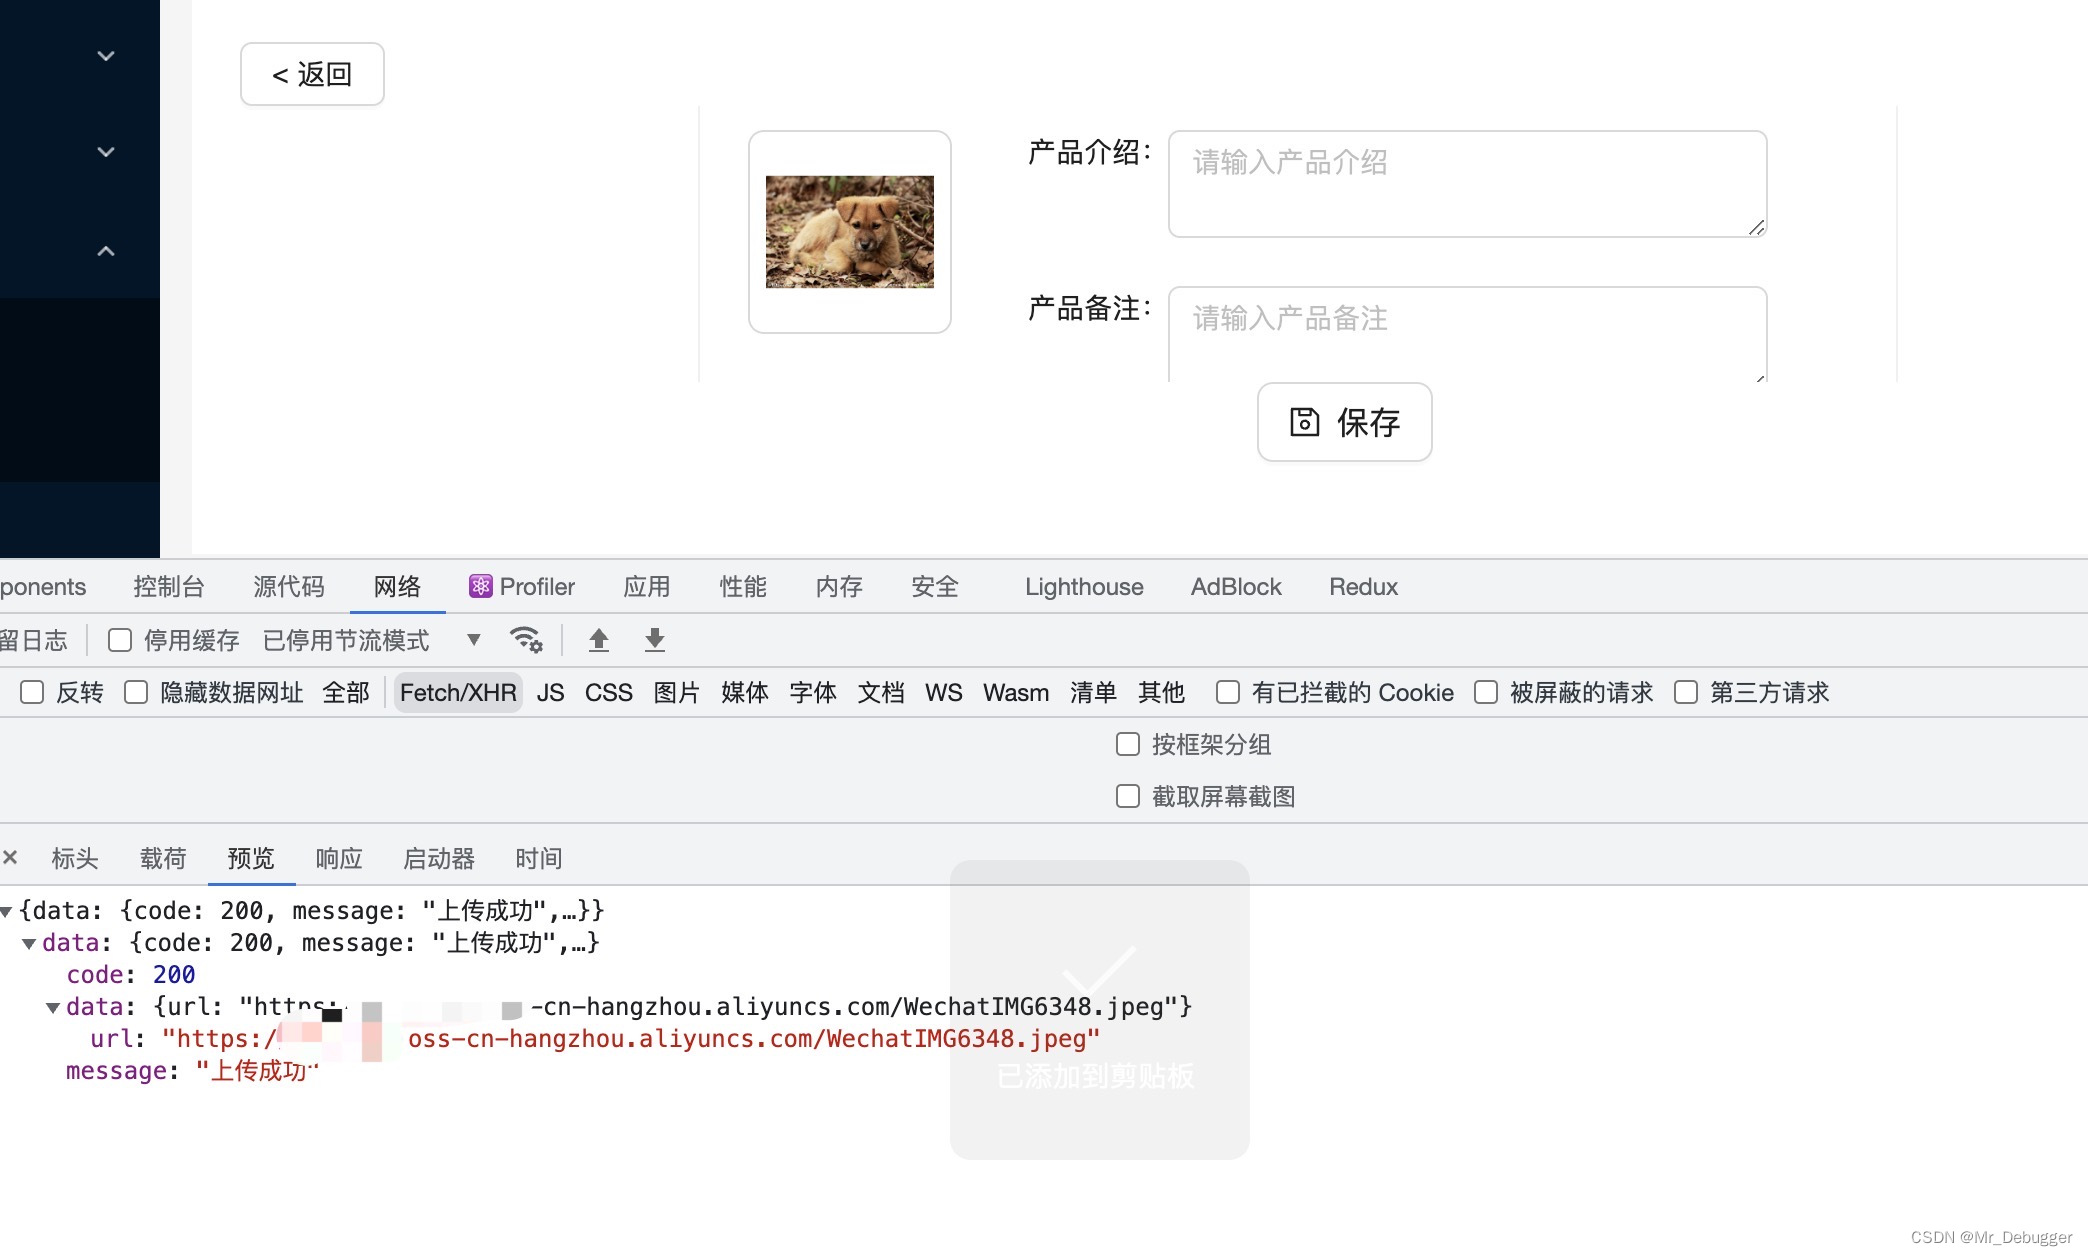Click the 返回 back button

[312, 74]
